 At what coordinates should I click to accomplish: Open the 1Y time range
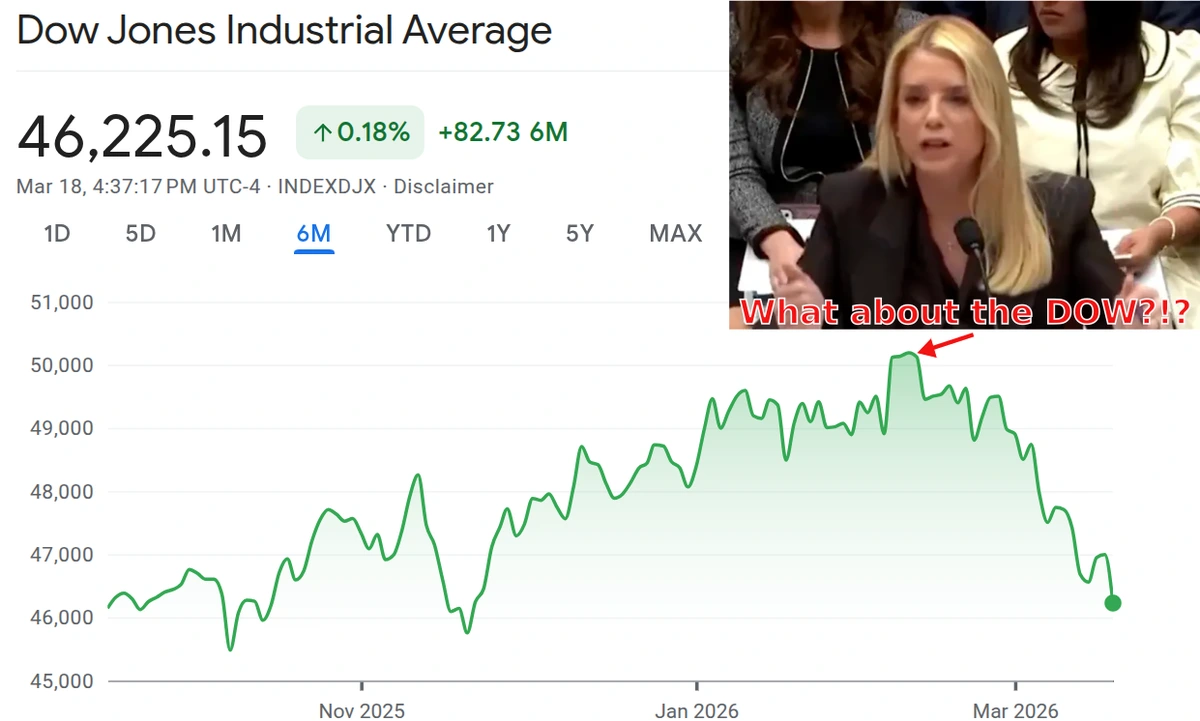[x=498, y=234]
